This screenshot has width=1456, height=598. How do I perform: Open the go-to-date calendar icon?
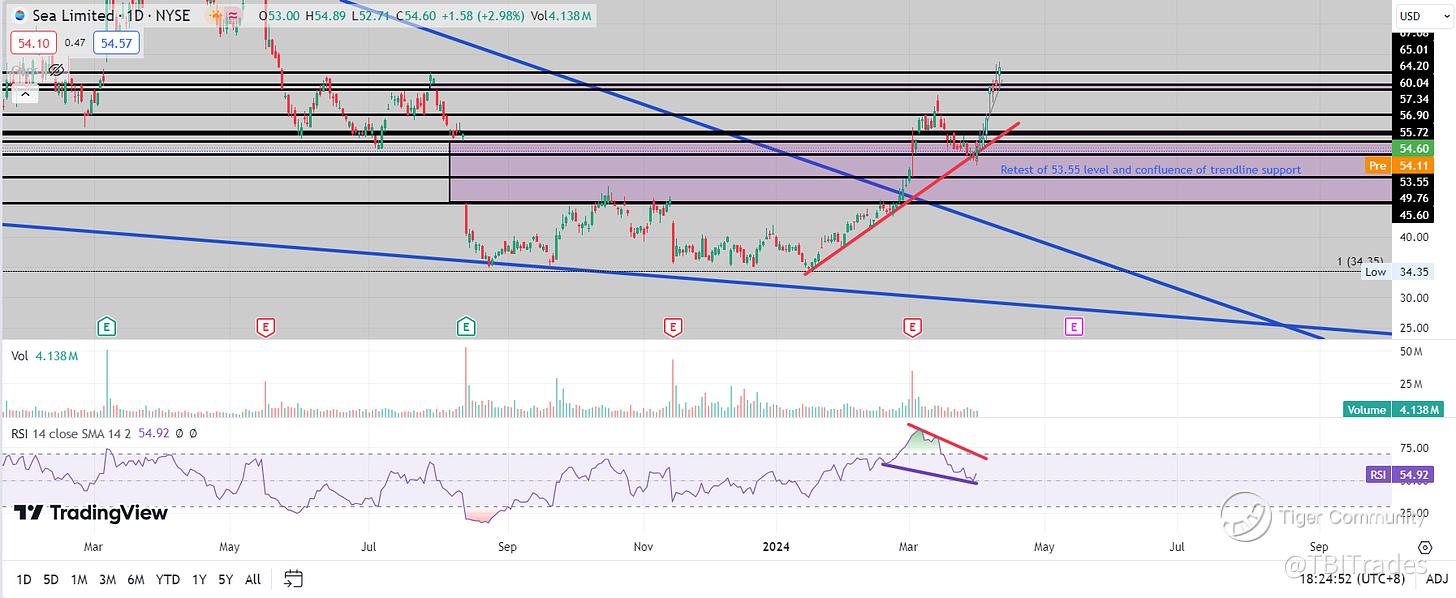coord(293,578)
